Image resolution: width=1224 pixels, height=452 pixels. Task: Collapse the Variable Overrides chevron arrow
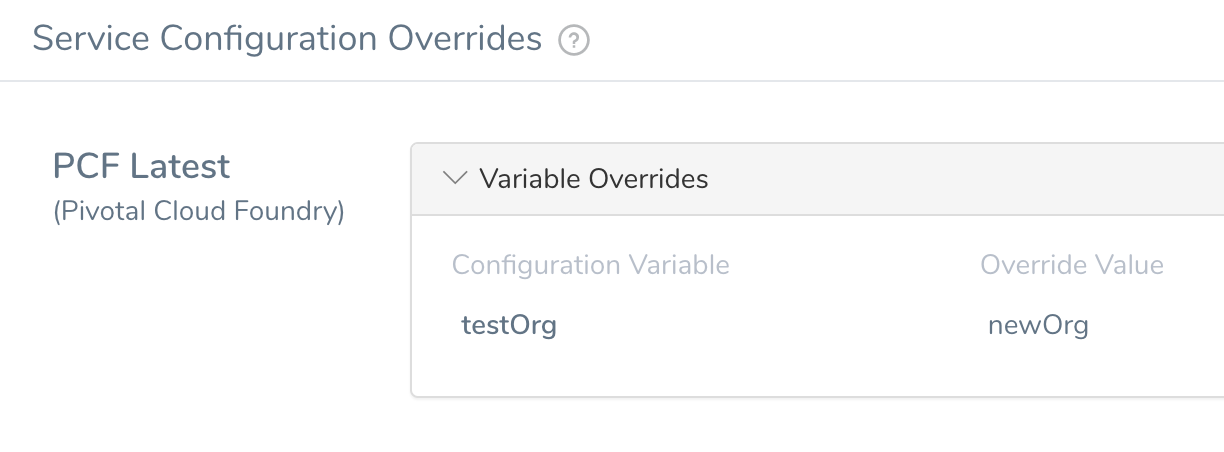(455, 178)
